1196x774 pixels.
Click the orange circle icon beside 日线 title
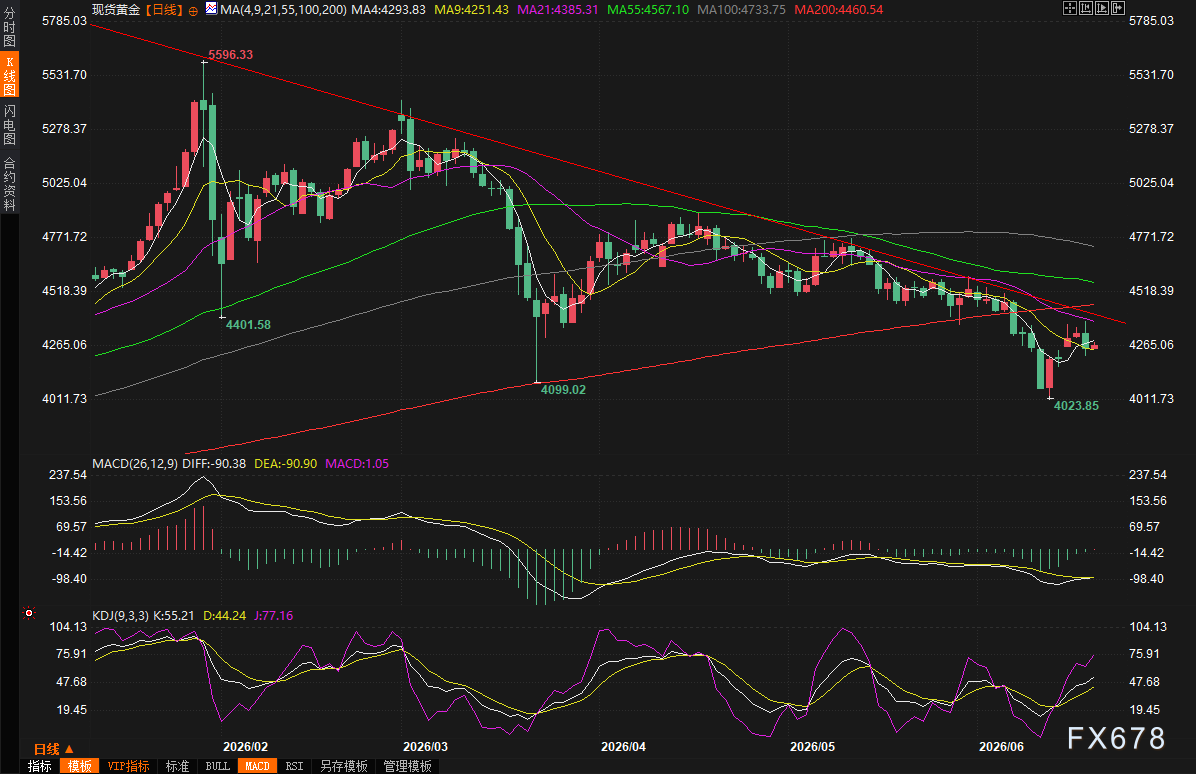click(x=193, y=11)
